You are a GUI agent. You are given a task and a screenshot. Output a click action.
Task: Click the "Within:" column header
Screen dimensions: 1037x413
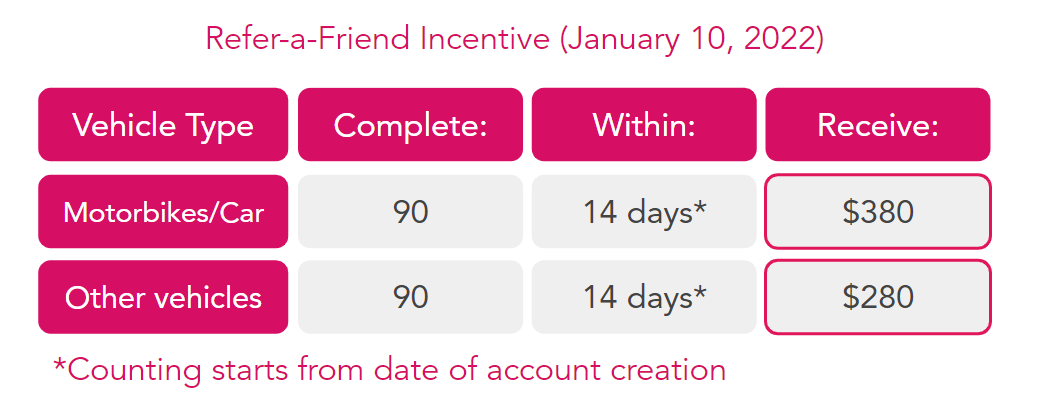pyautogui.click(x=644, y=125)
